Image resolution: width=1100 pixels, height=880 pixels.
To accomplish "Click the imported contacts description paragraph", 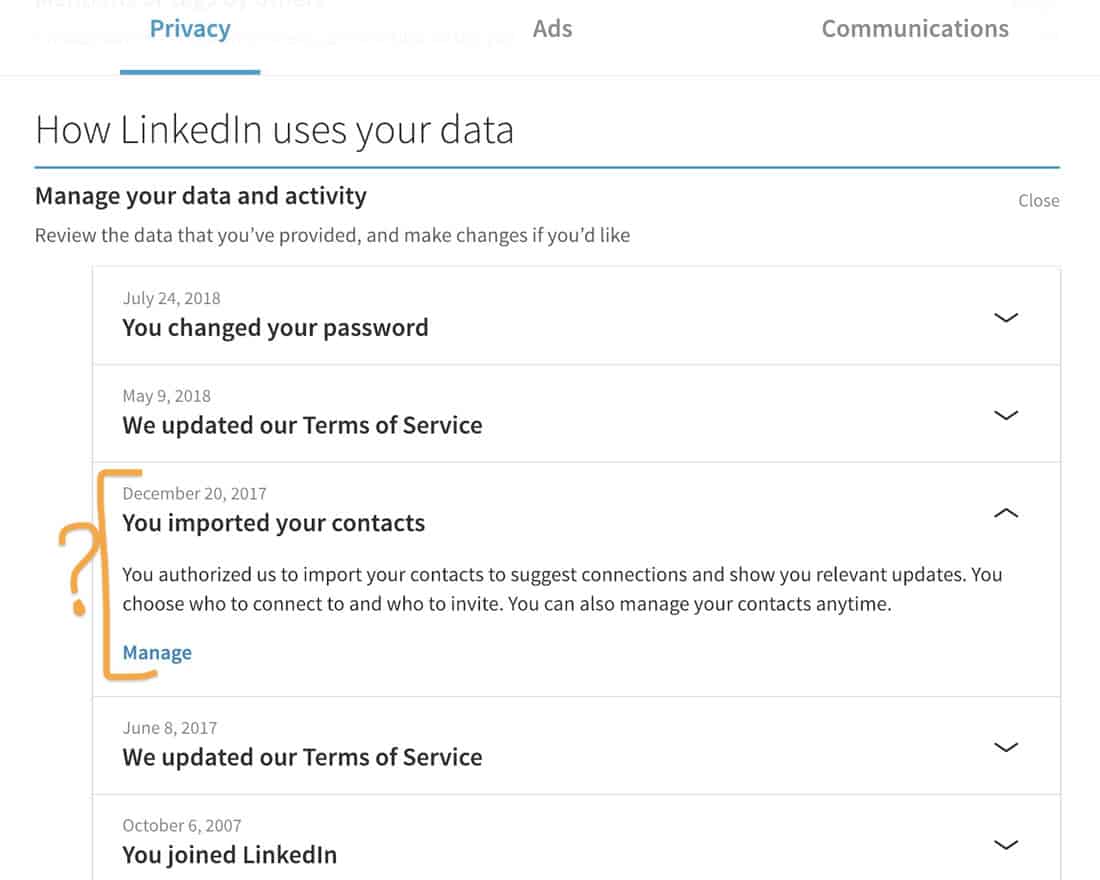I will click(562, 589).
